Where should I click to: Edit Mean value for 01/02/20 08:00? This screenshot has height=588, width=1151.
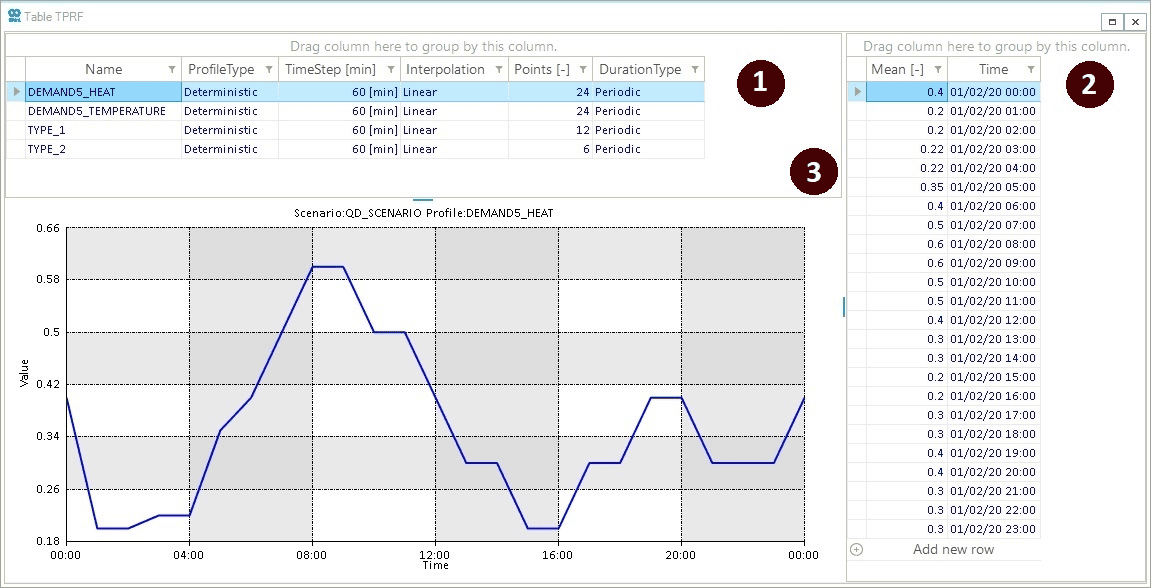(x=906, y=244)
